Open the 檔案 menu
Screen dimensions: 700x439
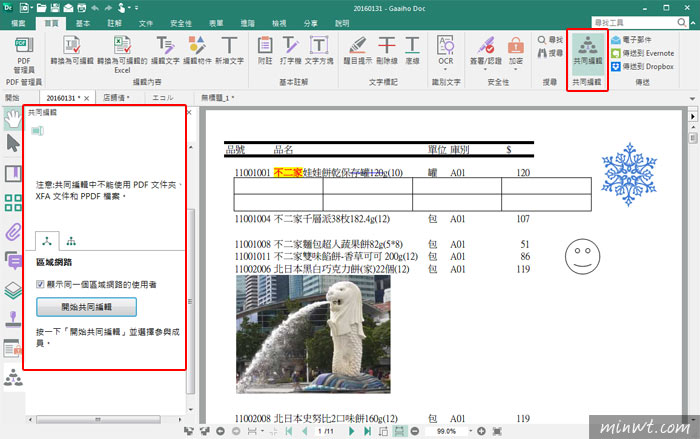19,23
